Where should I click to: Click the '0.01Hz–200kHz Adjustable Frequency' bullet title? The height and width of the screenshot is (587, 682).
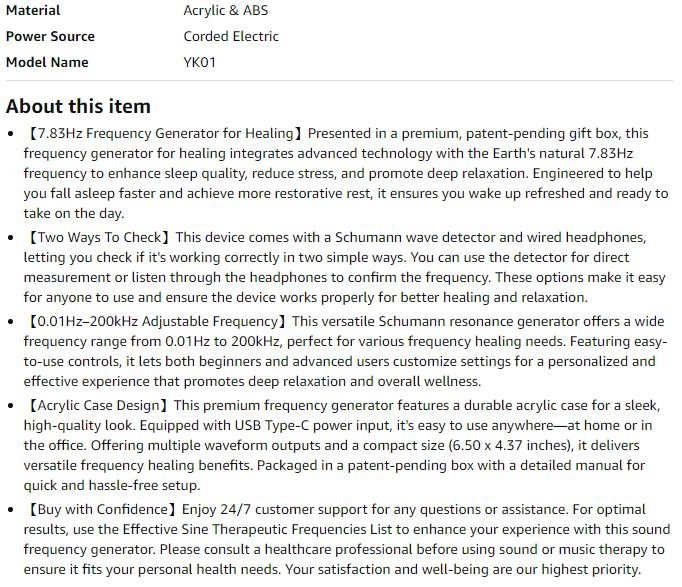(156, 321)
